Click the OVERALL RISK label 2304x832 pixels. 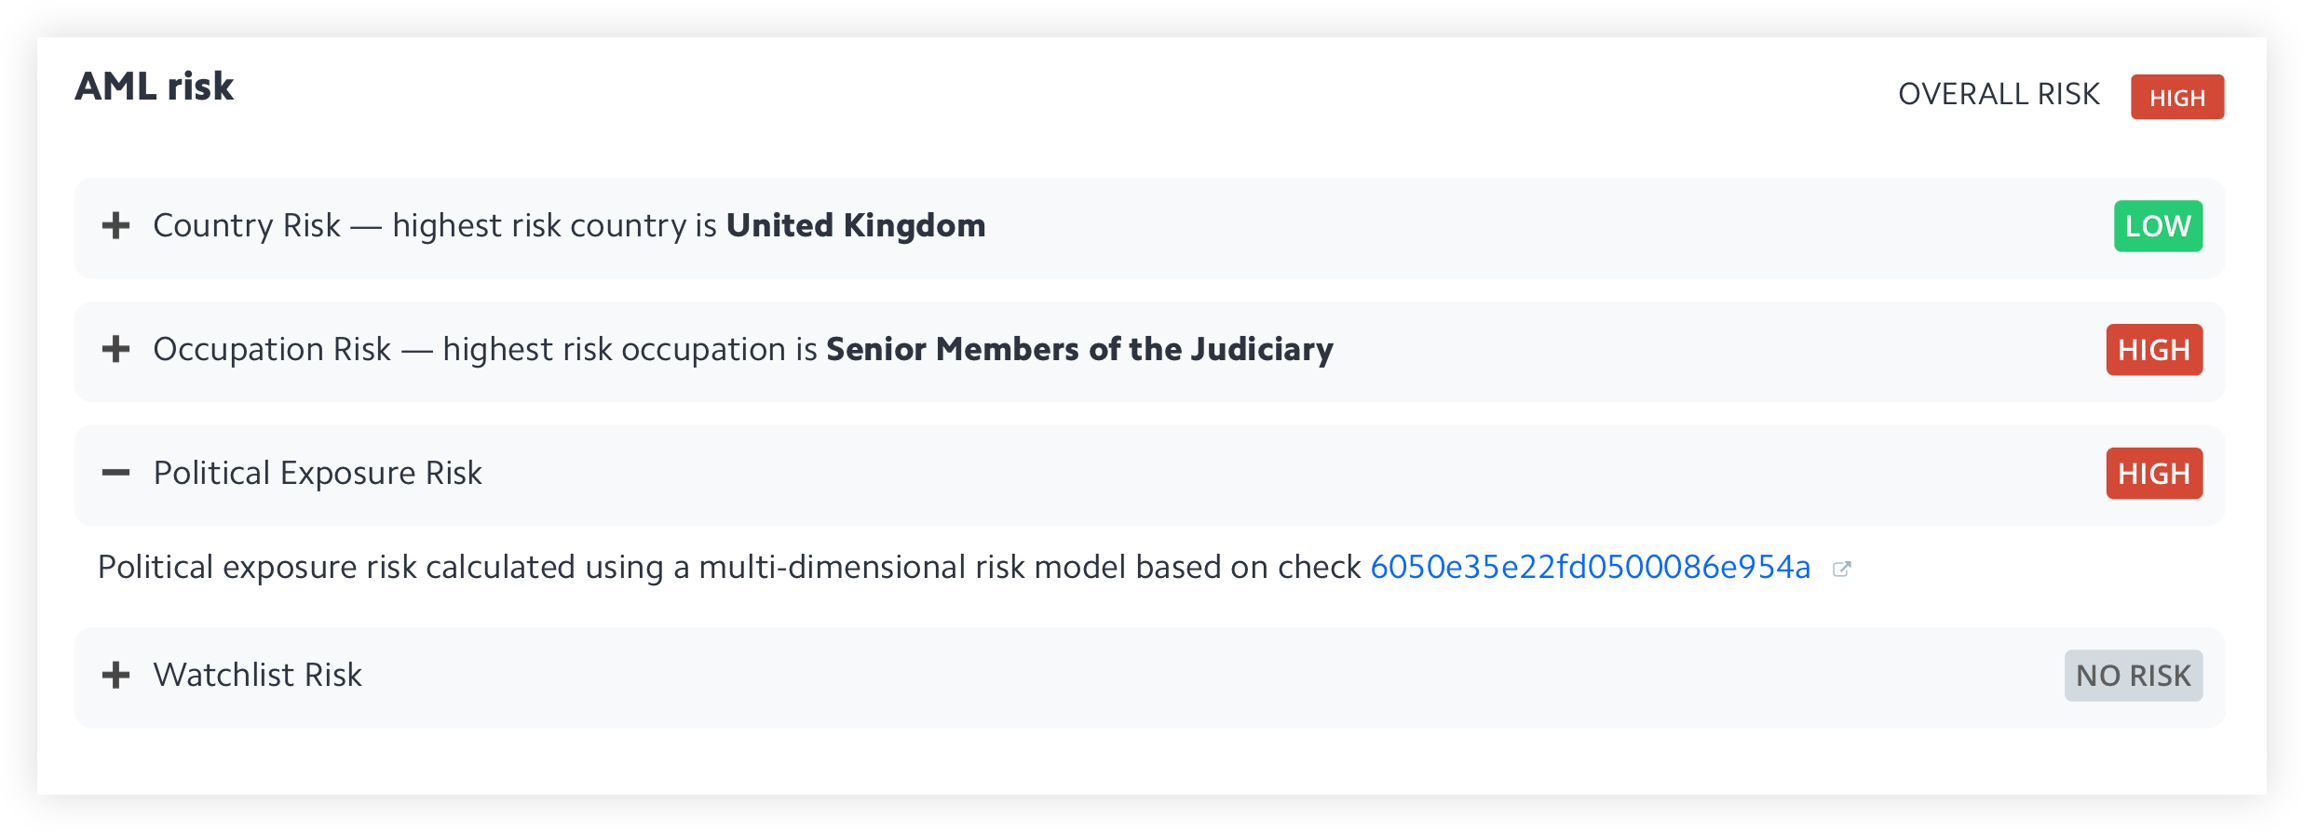[x=1998, y=94]
